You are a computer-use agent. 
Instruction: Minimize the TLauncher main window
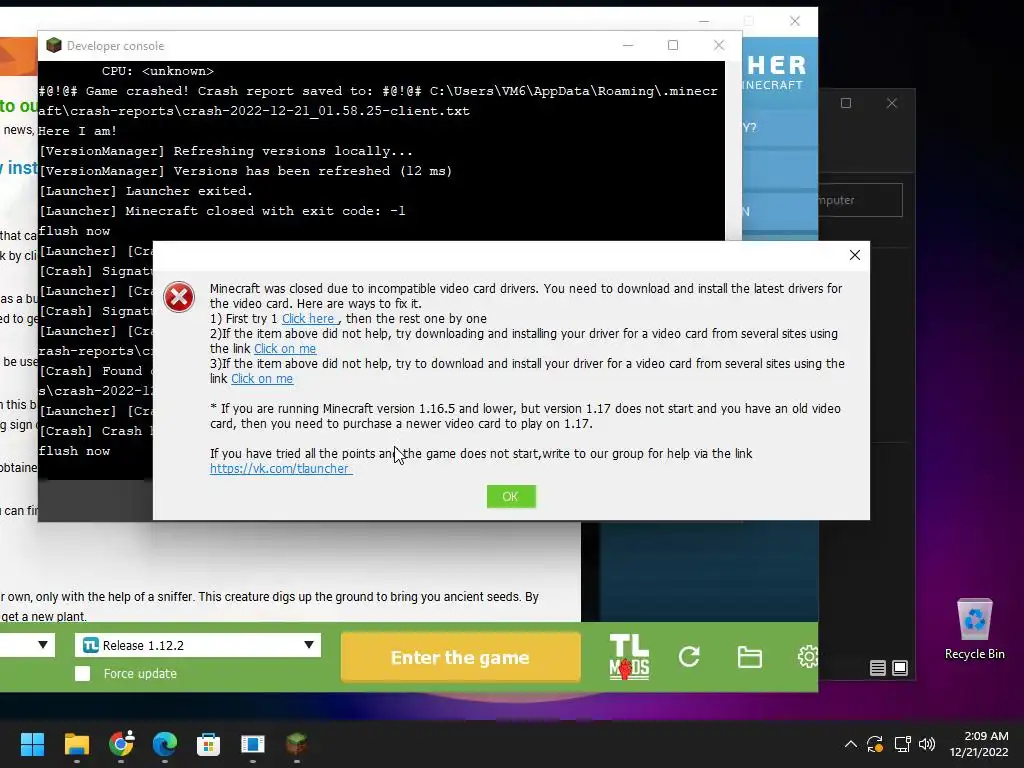[703, 22]
